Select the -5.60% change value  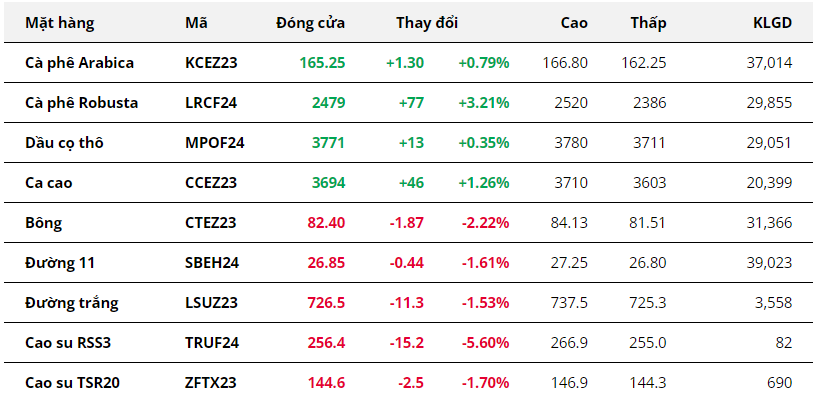coord(485,343)
